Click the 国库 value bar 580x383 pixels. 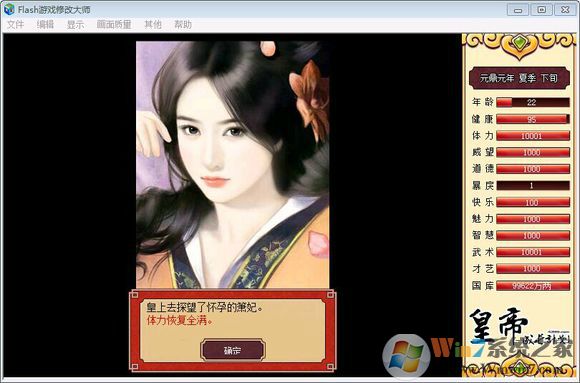tap(533, 286)
